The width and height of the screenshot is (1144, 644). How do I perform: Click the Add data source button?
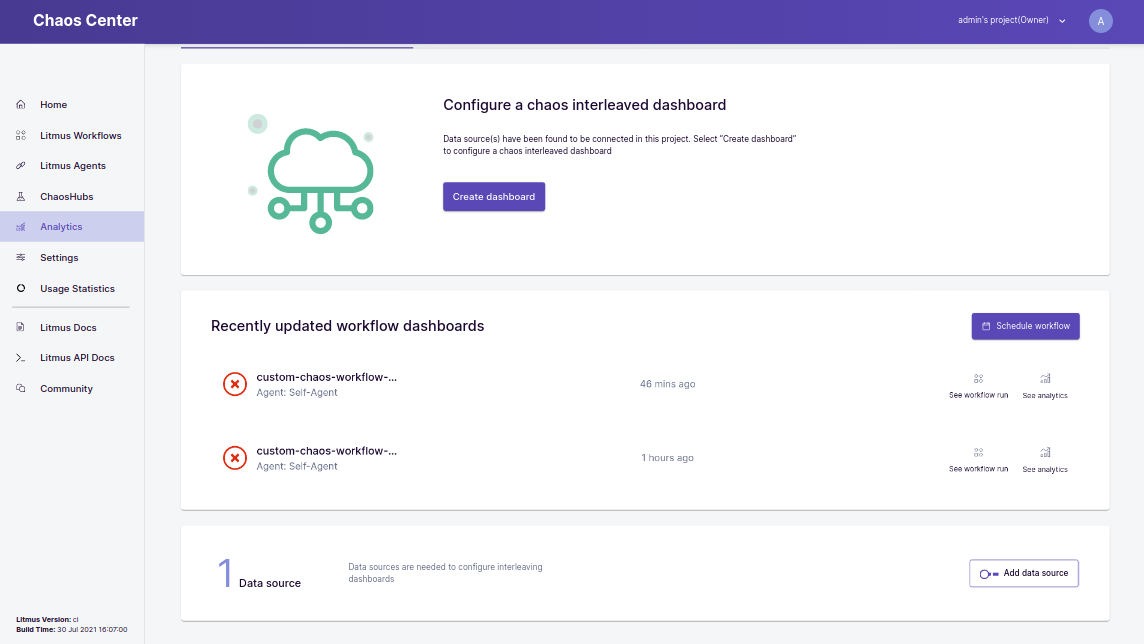pyautogui.click(x=1023, y=573)
